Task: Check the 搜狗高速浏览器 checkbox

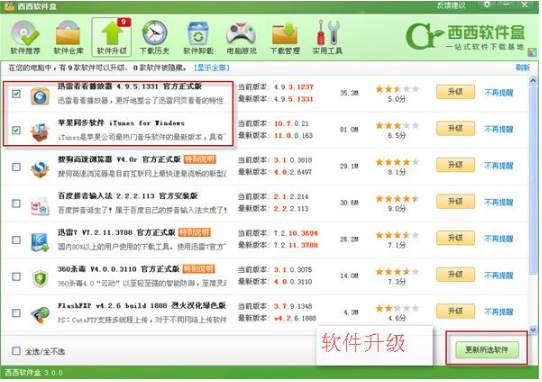Action: 16,167
